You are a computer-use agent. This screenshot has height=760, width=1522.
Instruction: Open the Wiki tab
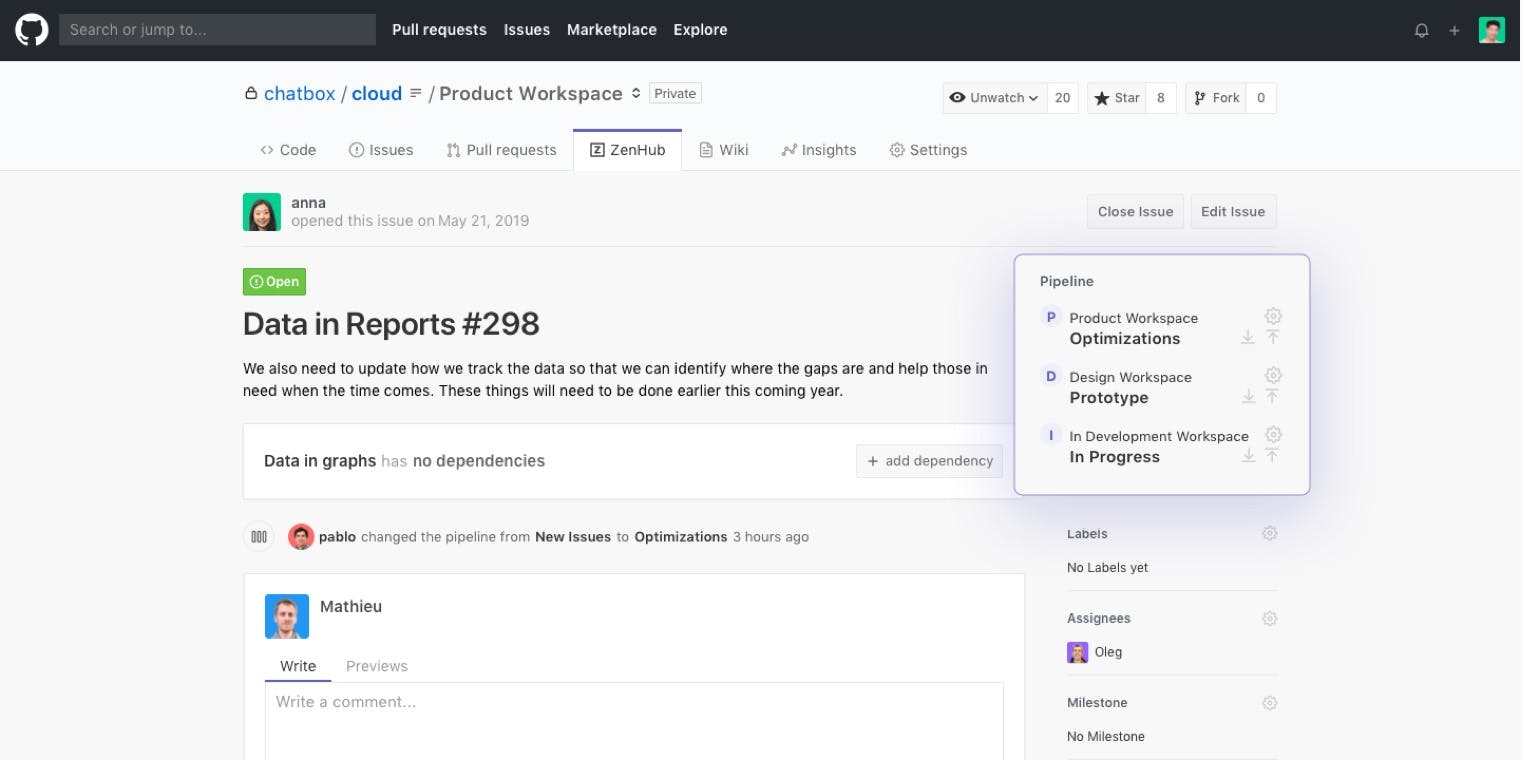click(723, 150)
